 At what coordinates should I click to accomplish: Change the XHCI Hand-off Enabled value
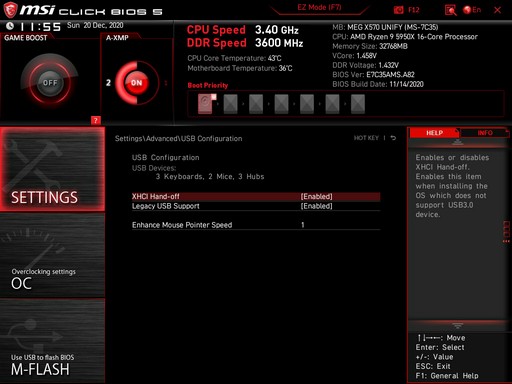(x=316, y=196)
